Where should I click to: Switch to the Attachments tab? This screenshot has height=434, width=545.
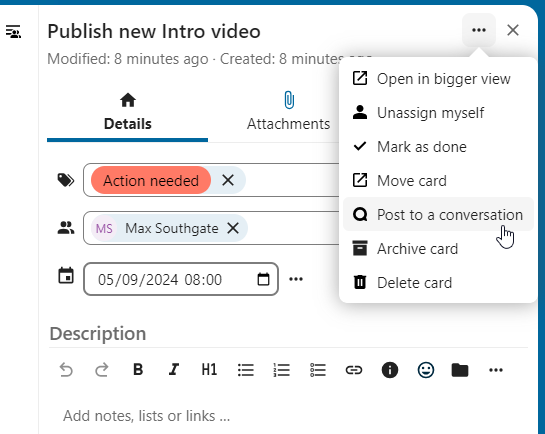(x=288, y=111)
